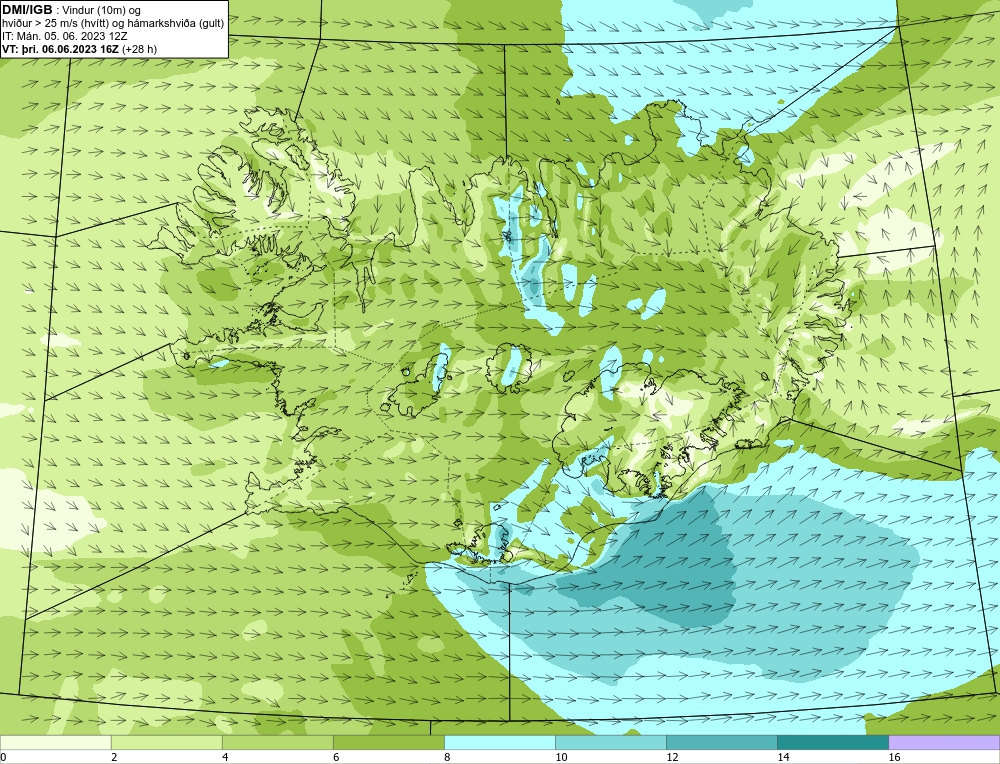Click the 2–4 m/s light green legend swatch

(166, 742)
